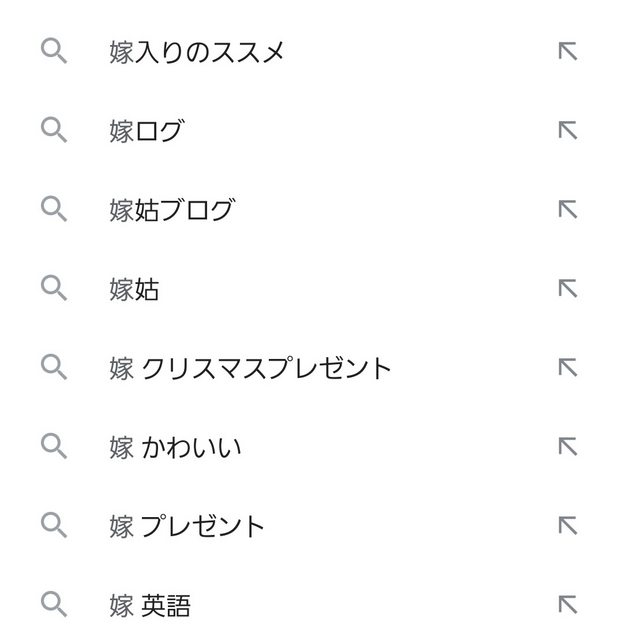Choose the 嫁ログ search suggestion
The height and width of the screenshot is (640, 623).
[x=147, y=131]
